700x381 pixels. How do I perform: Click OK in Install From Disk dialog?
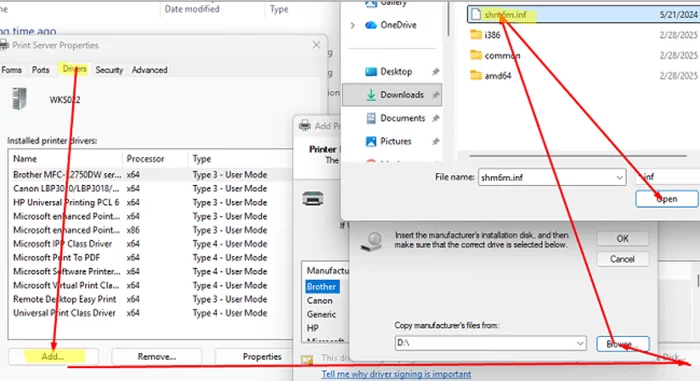click(x=622, y=239)
